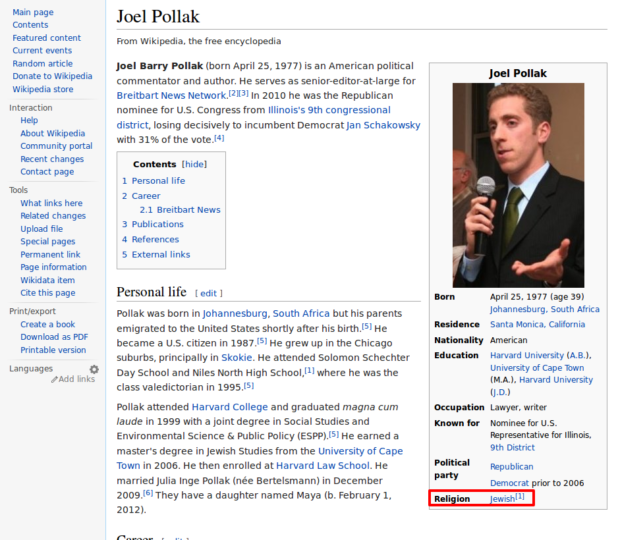
Task: Click Download as PDF
Action: point(54,337)
